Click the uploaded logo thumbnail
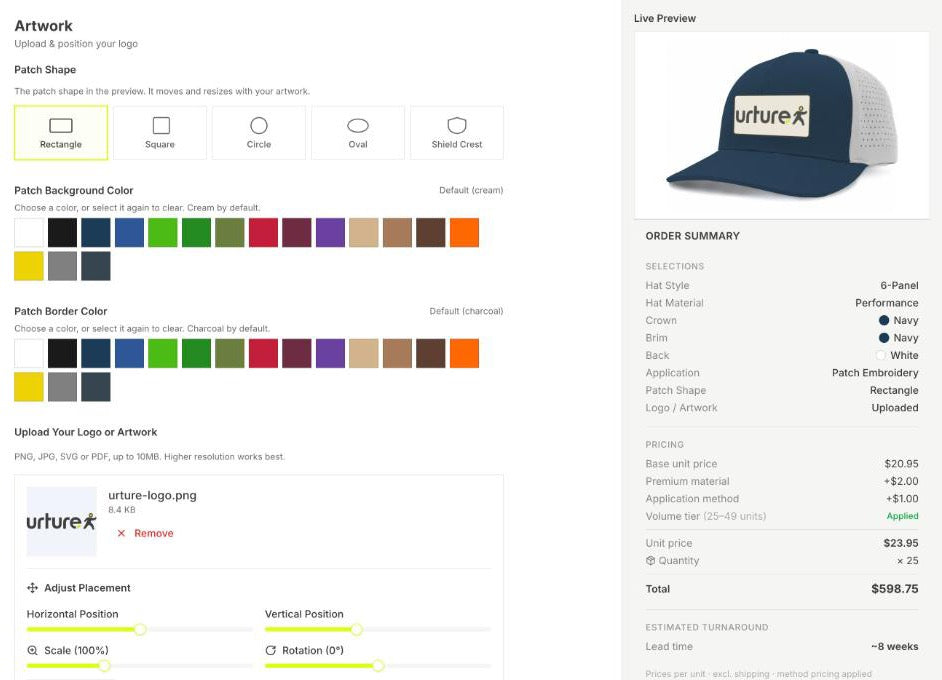This screenshot has height=680, width=942. [x=61, y=521]
